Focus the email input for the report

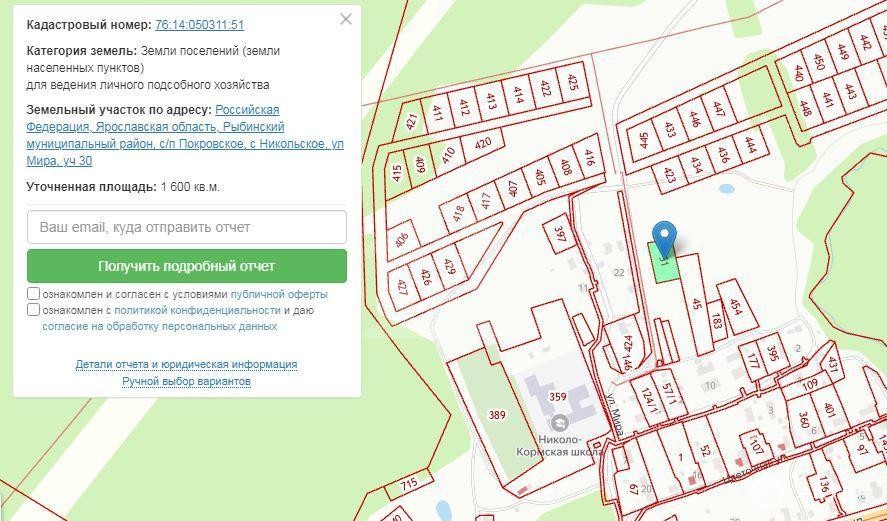187,227
